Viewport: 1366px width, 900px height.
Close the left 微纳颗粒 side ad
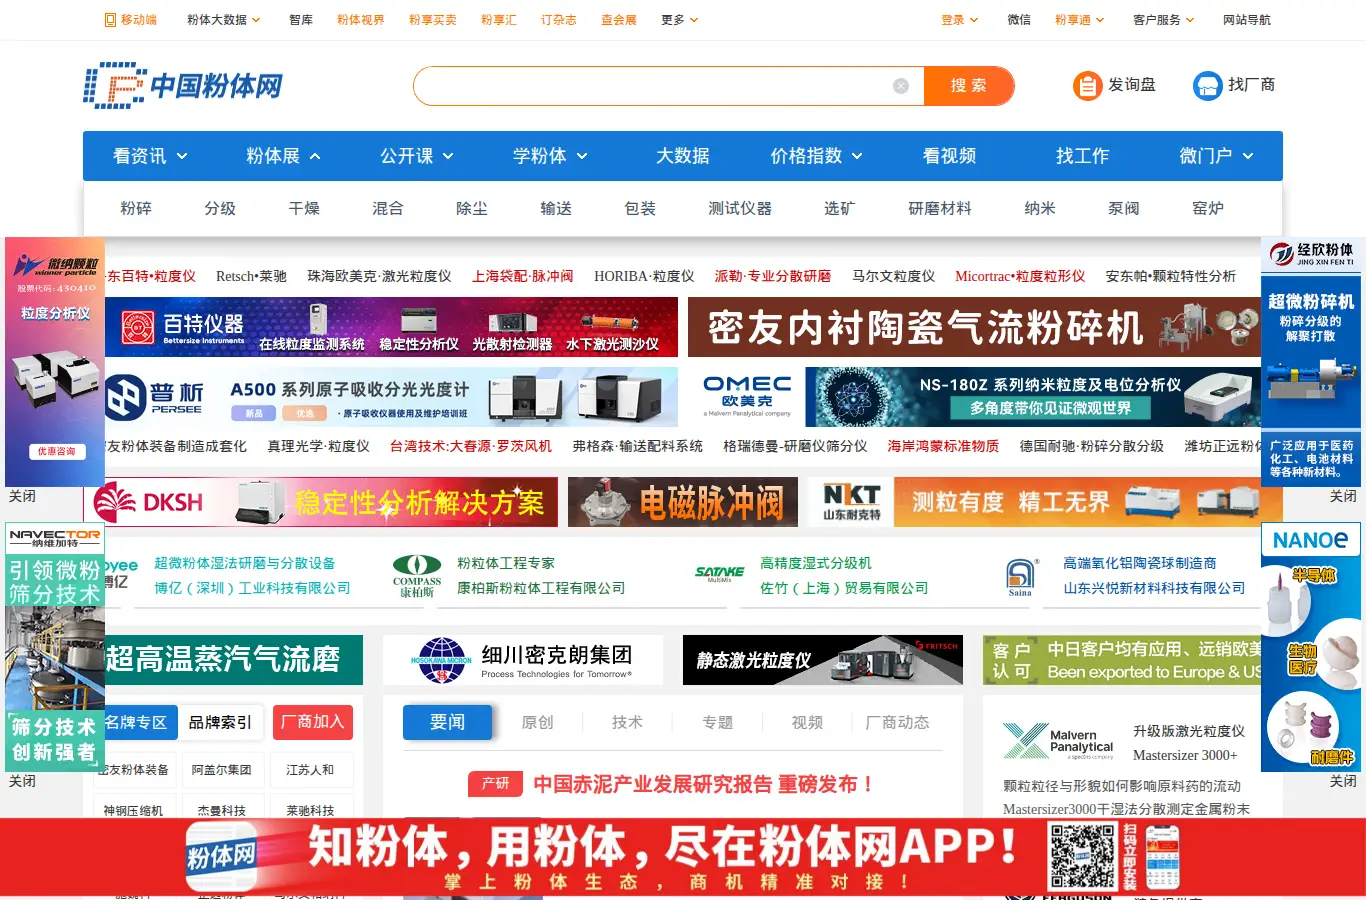coord(22,496)
